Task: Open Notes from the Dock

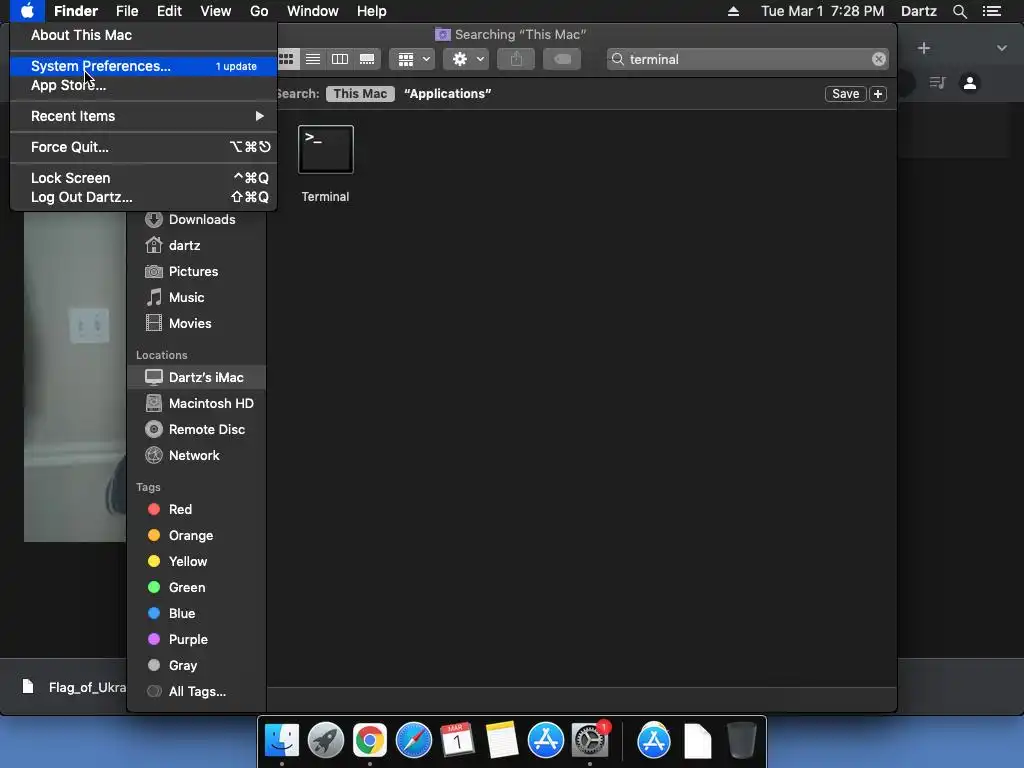Action: (502, 741)
